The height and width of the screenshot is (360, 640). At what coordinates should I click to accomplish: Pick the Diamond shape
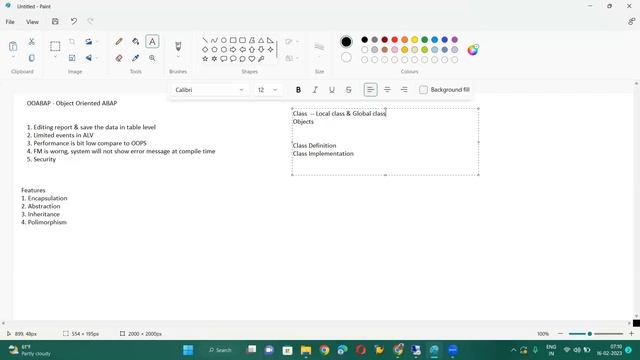[x=205, y=49]
